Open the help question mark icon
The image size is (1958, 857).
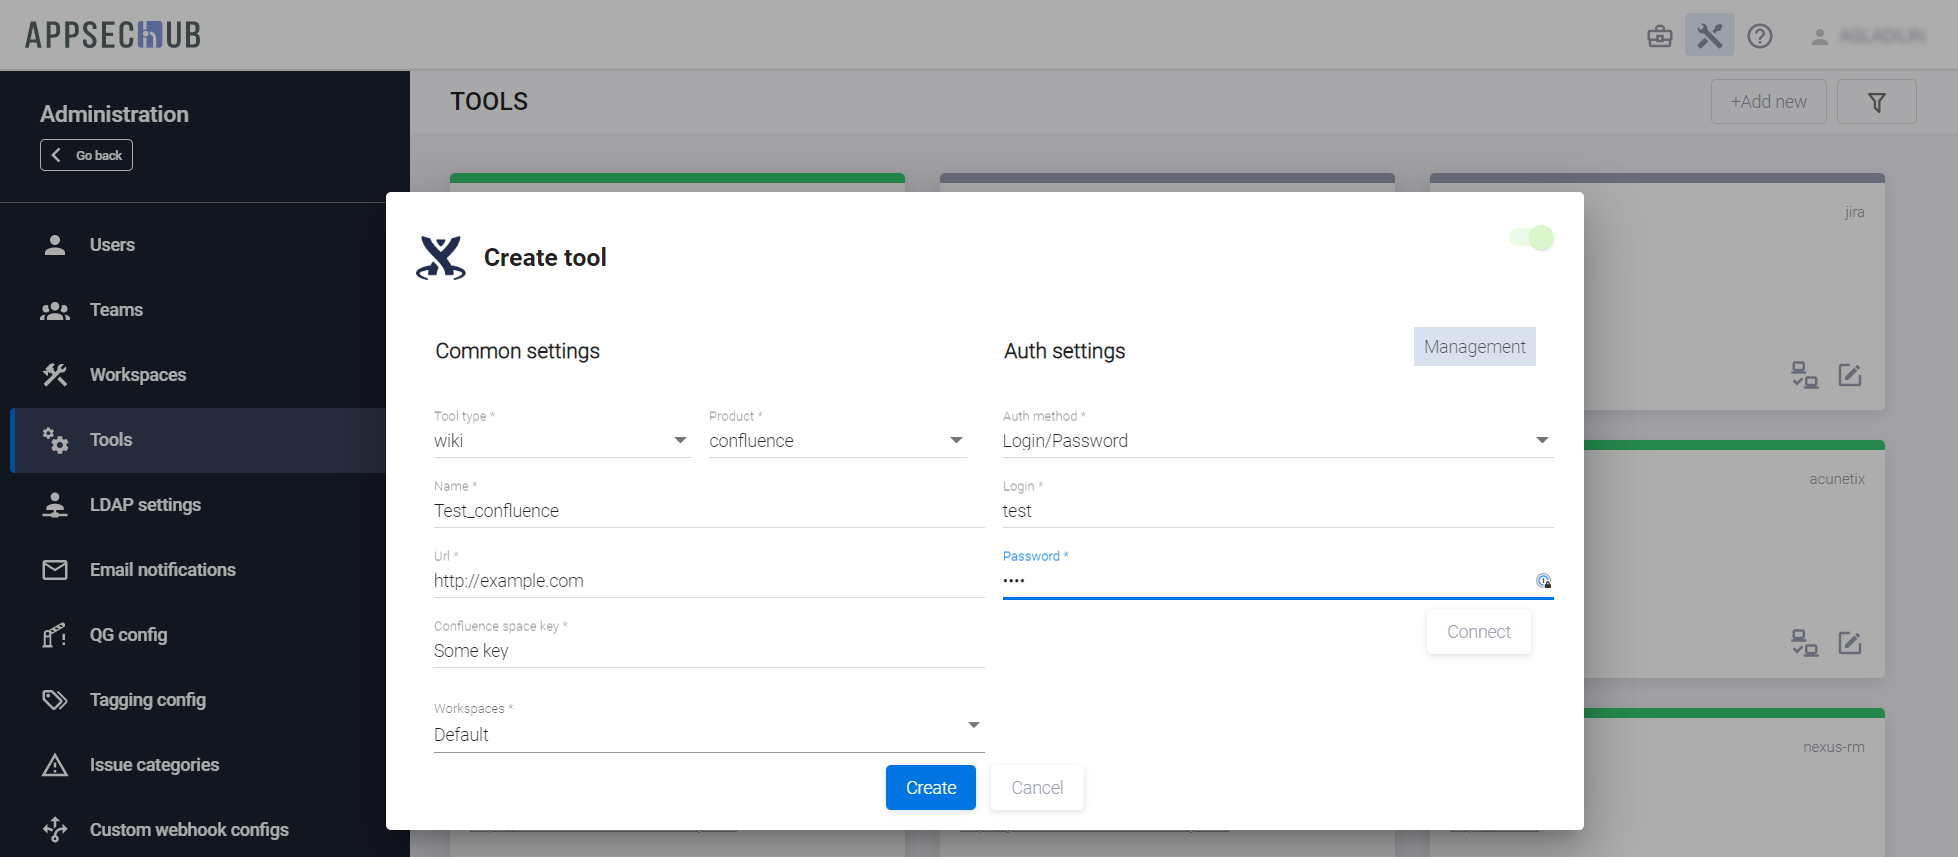click(1760, 36)
